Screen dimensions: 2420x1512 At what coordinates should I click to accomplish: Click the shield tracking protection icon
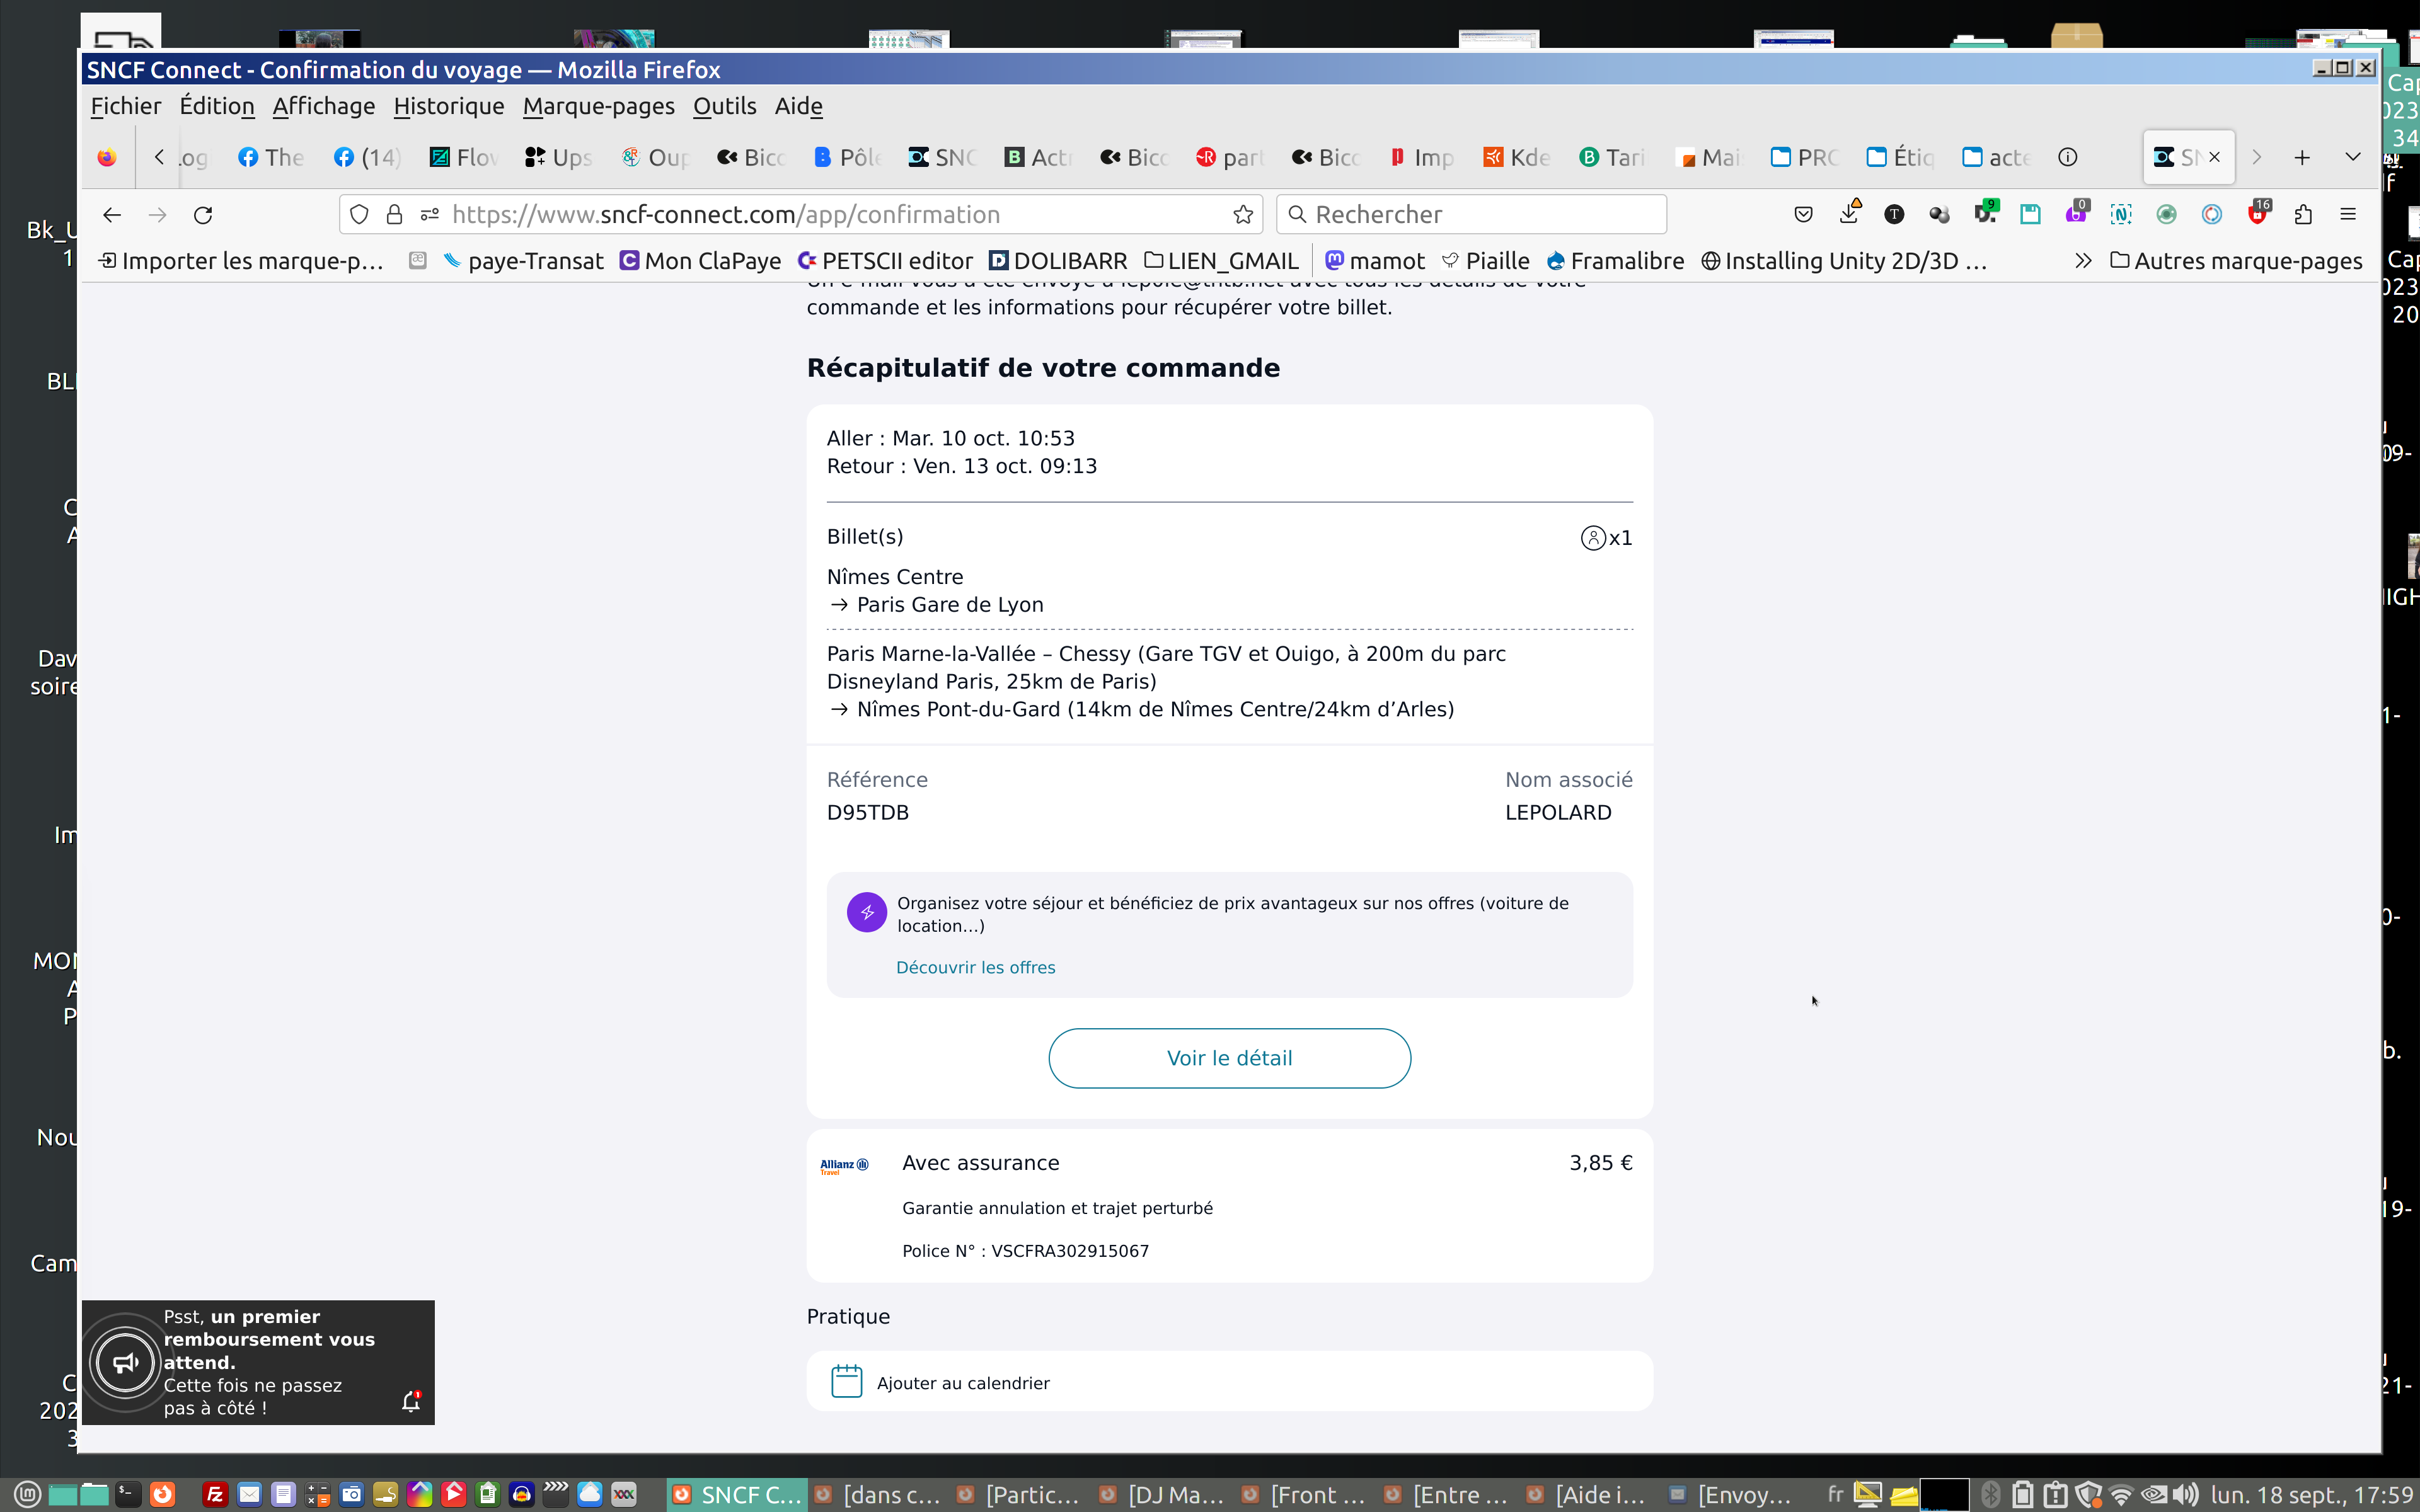360,215
